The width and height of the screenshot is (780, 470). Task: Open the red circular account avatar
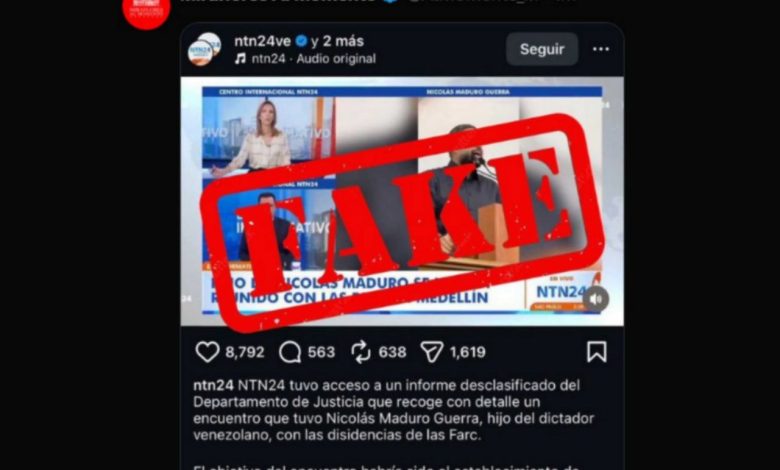click(146, 12)
